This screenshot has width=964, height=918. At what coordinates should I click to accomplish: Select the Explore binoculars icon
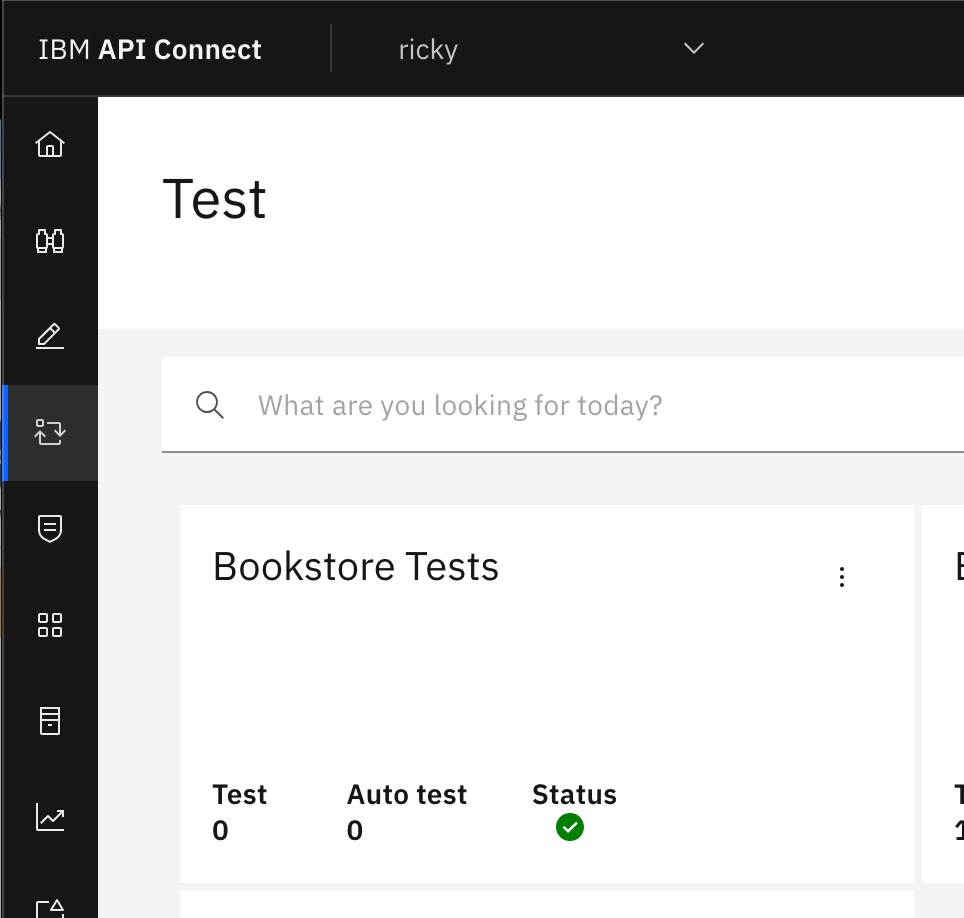point(50,240)
